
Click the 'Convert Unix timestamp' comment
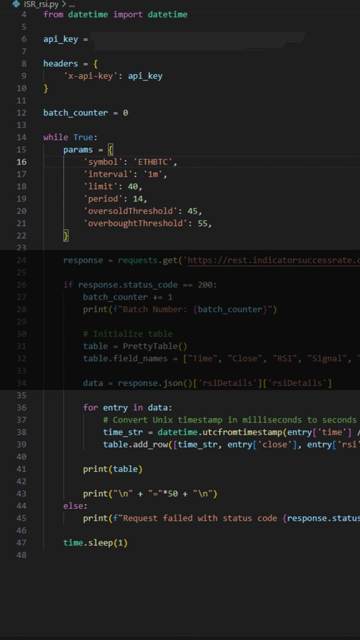click(230, 420)
